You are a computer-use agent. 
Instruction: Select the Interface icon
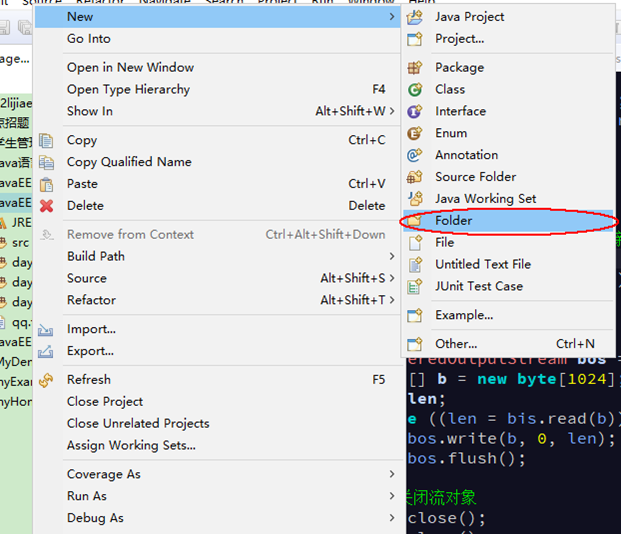tap(415, 111)
